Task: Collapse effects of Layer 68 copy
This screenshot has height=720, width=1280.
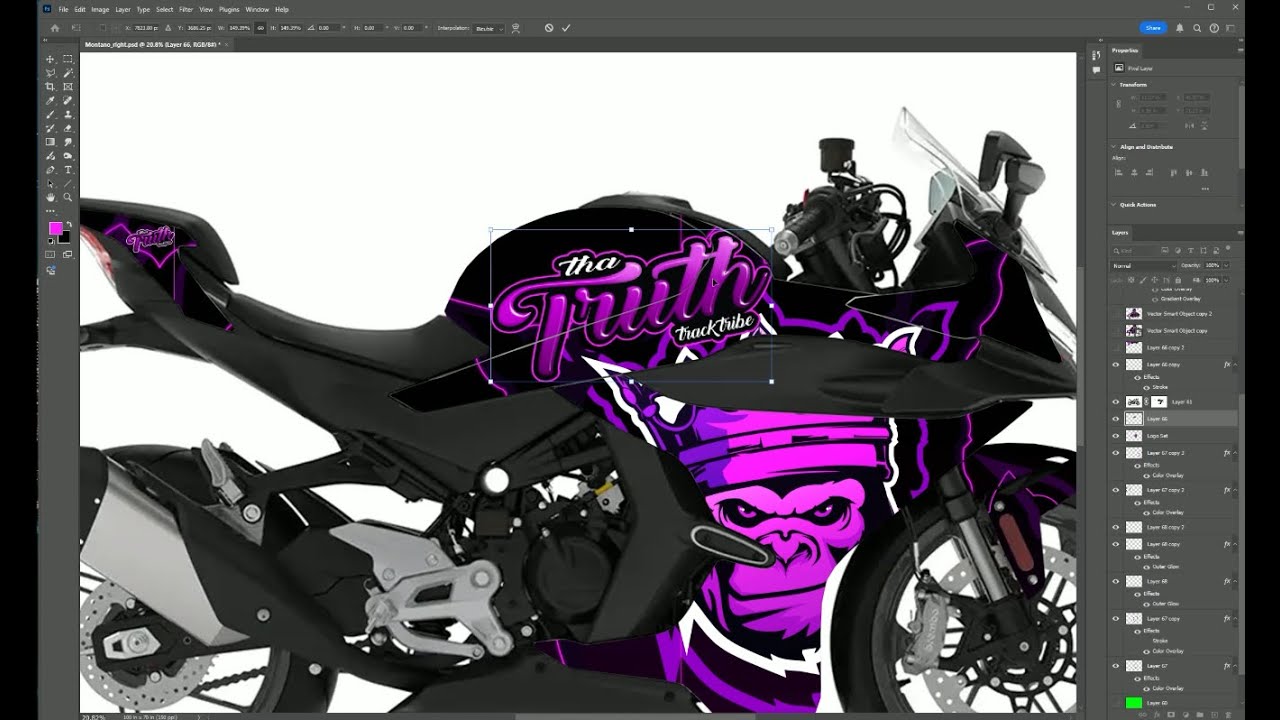Action: pyautogui.click(x=1235, y=544)
